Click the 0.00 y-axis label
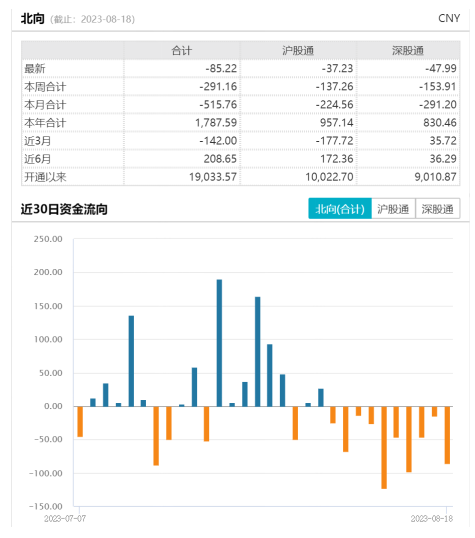This screenshot has height=538, width=475. click(53, 406)
